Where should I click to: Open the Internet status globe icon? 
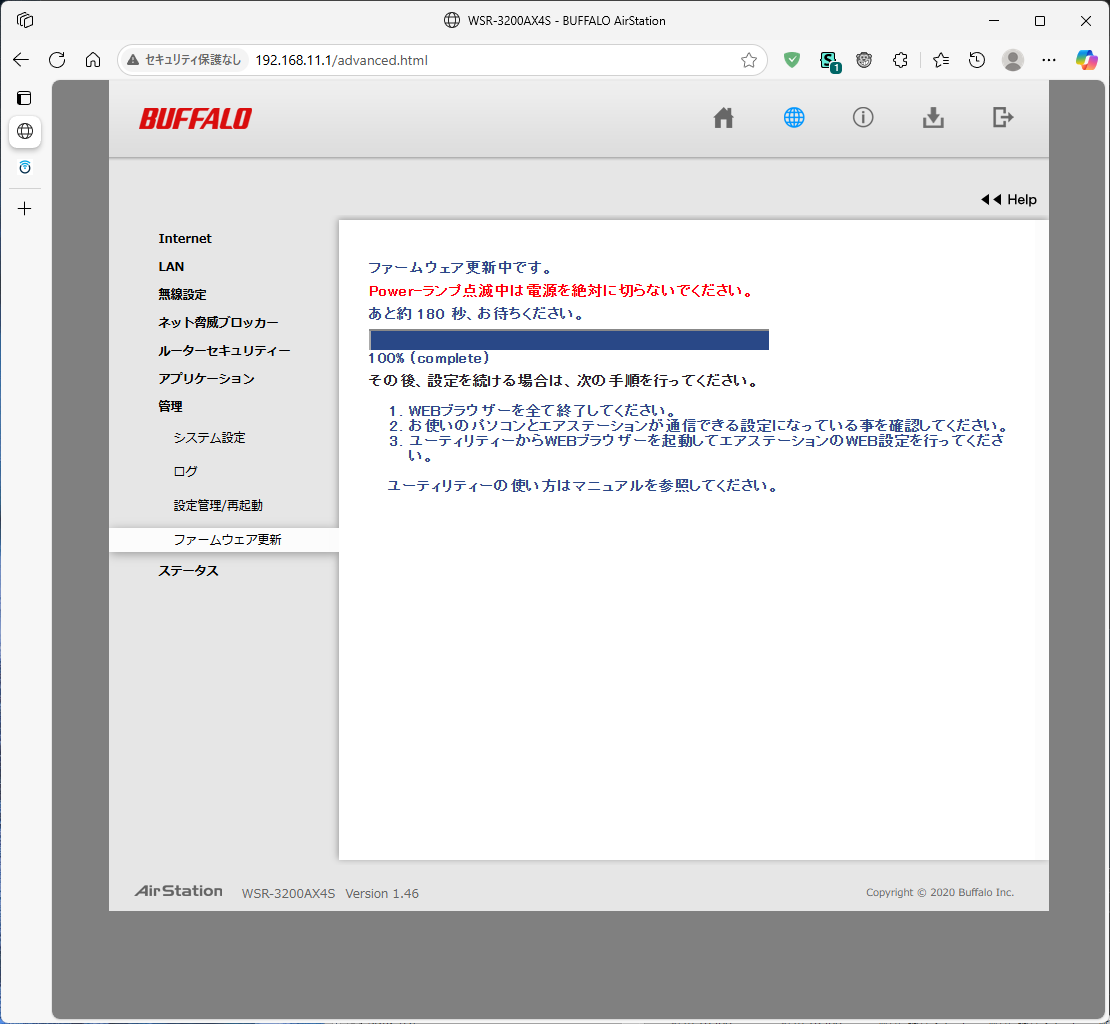[793, 117]
